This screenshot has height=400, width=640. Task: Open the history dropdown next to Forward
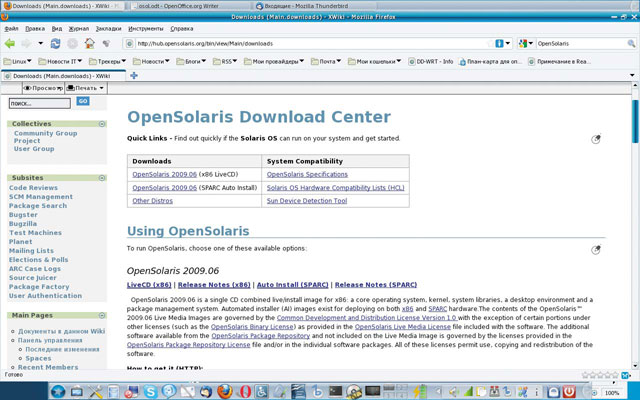coord(40,43)
